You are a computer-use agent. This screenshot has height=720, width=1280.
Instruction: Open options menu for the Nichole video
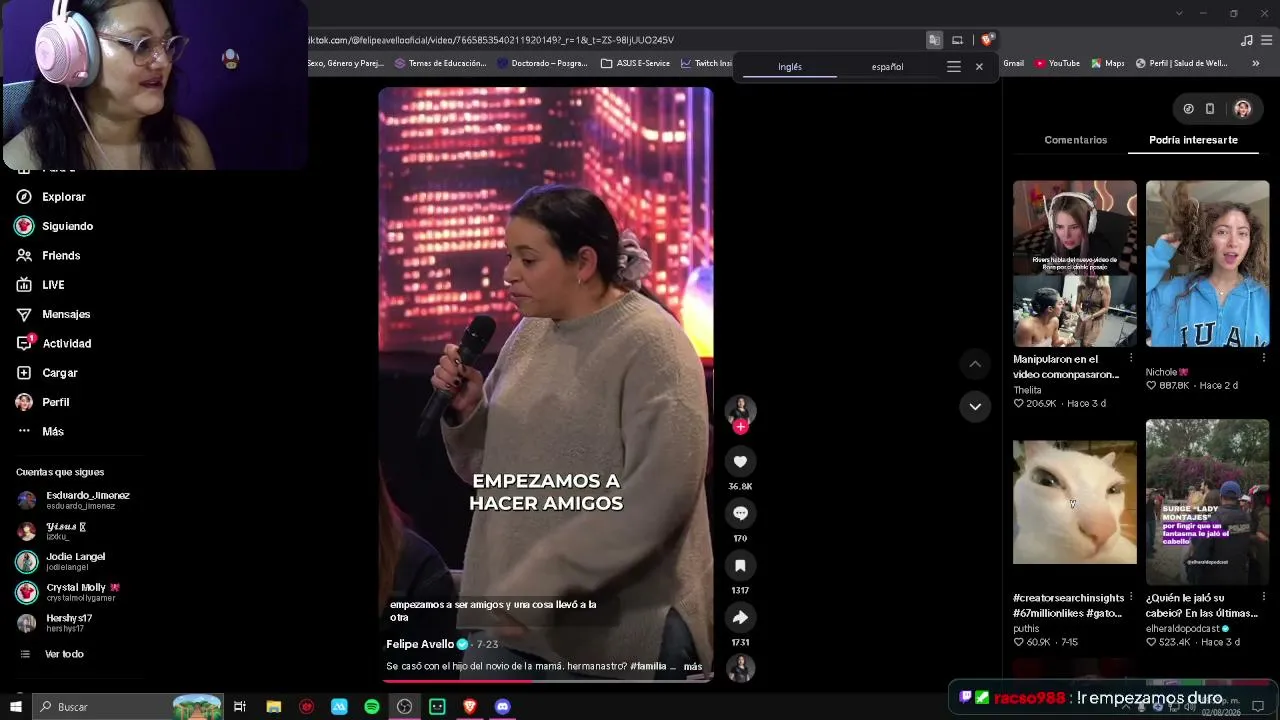point(1264,358)
